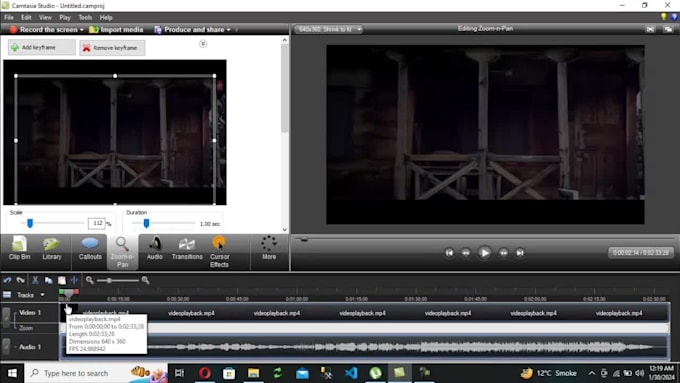Click Produce and share button

click(189, 29)
